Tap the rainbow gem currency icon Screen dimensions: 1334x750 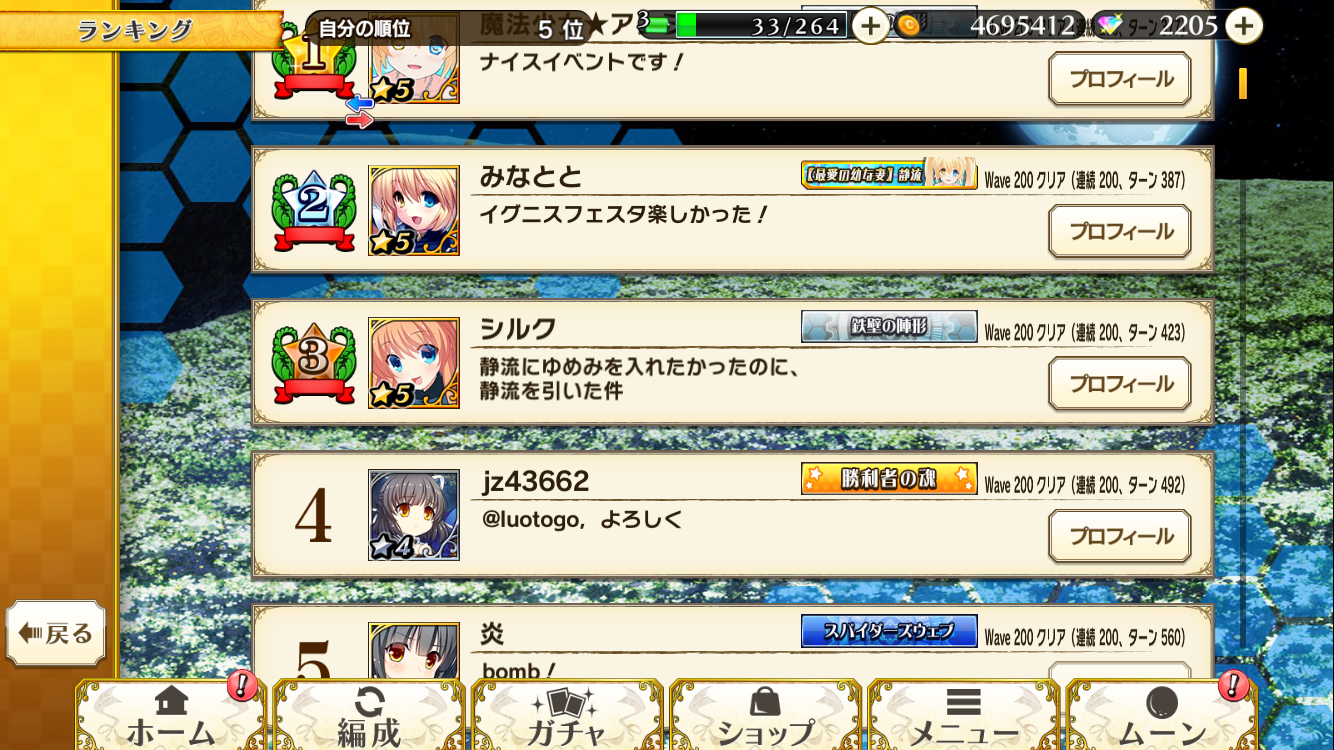tap(1108, 26)
